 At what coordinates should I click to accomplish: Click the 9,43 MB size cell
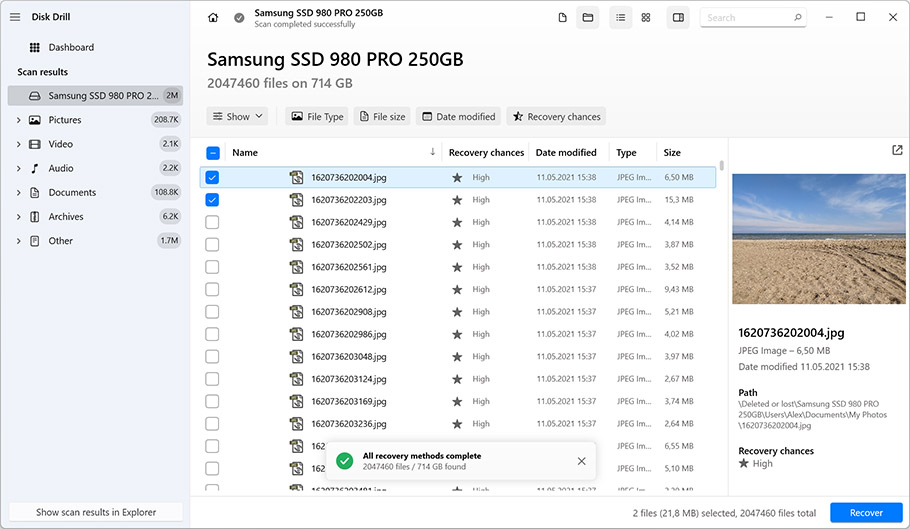[679, 289]
